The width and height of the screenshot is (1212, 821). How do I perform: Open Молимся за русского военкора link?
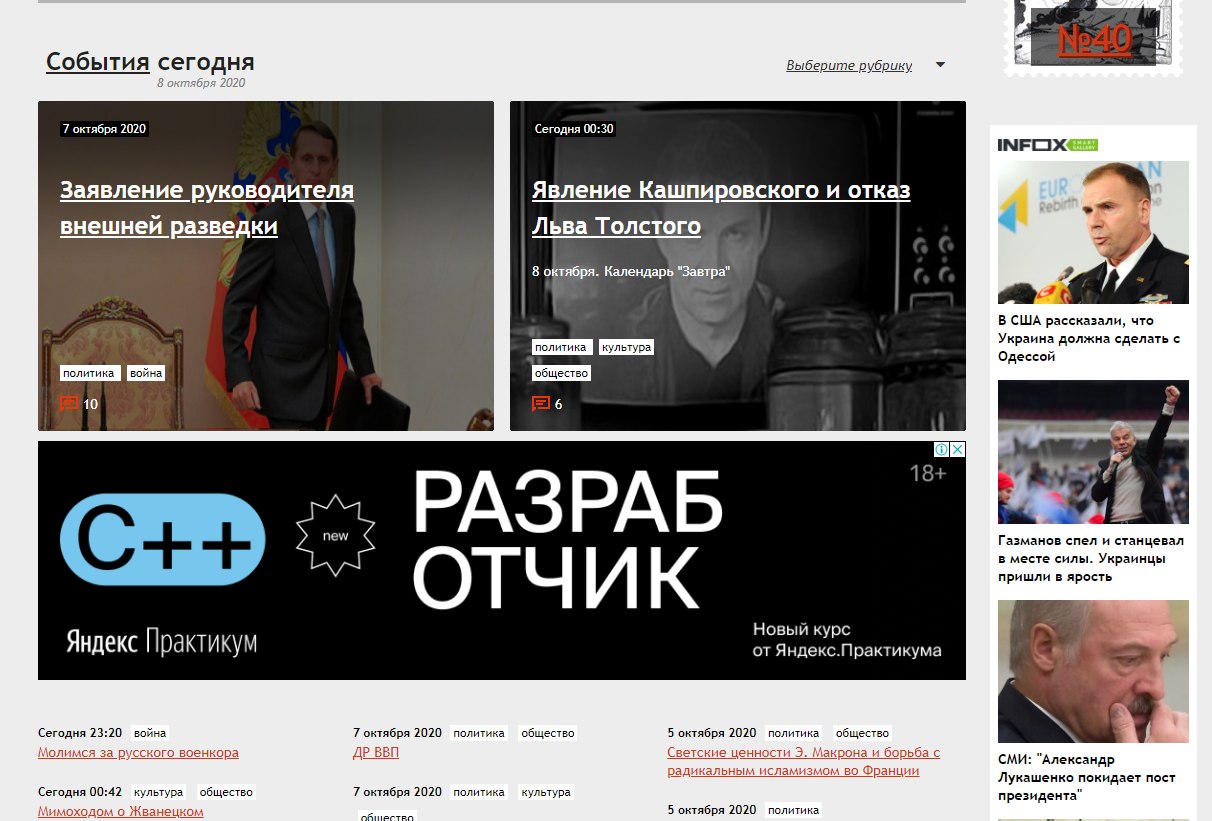pyautogui.click(x=138, y=752)
